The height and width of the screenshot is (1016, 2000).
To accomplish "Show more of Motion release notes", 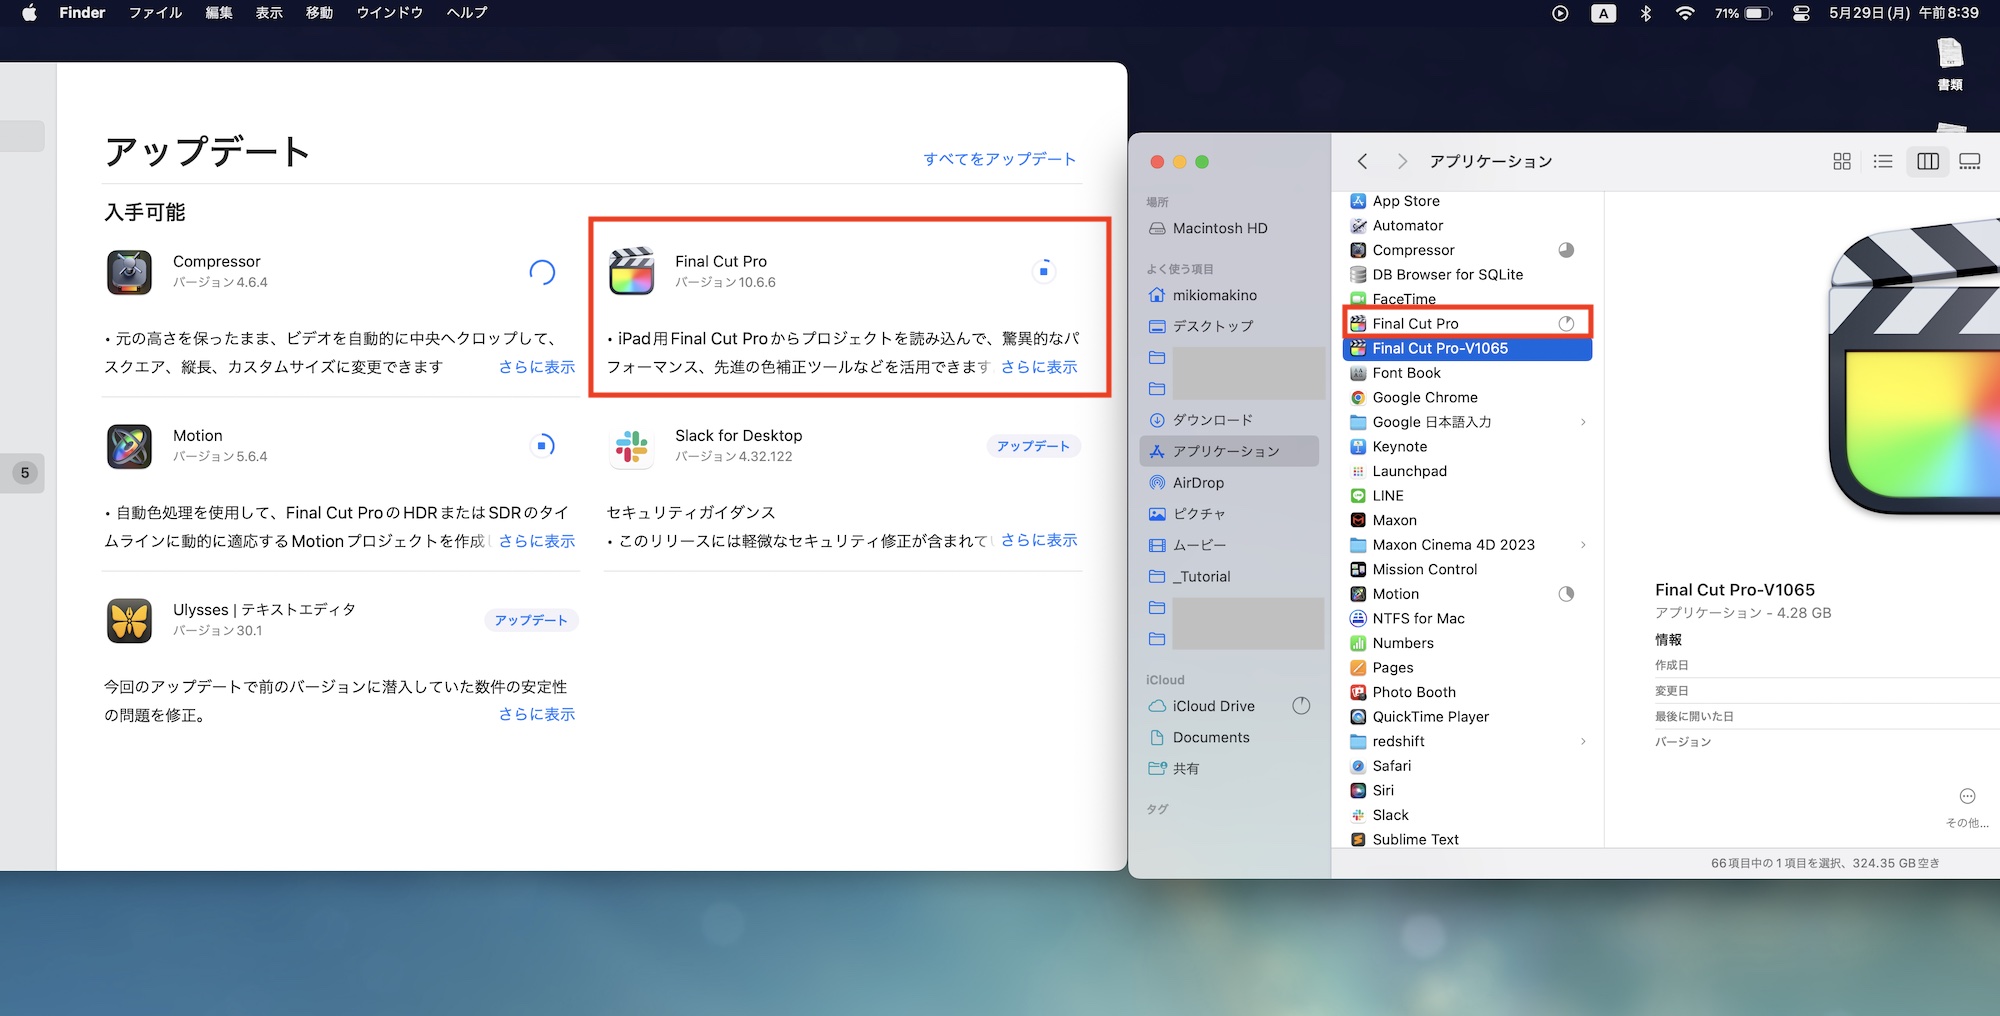I will coord(537,541).
